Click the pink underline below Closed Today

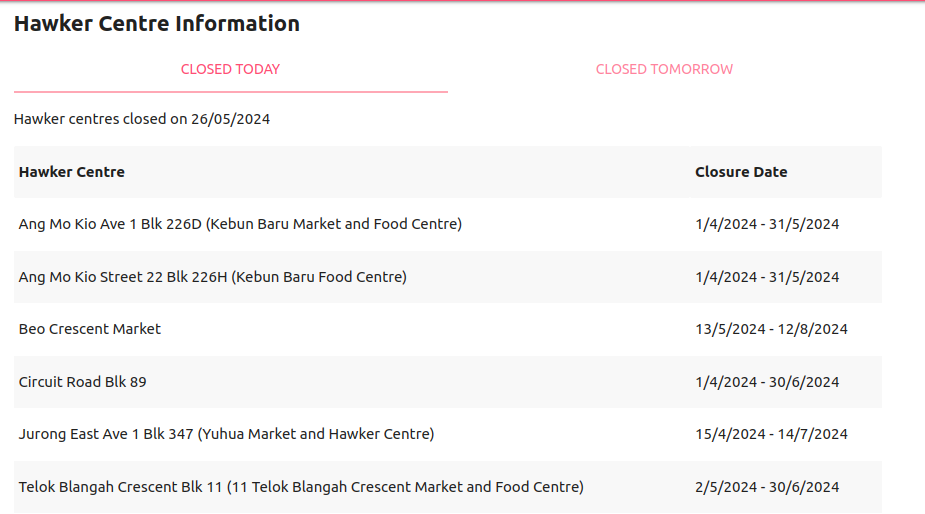(x=230, y=92)
